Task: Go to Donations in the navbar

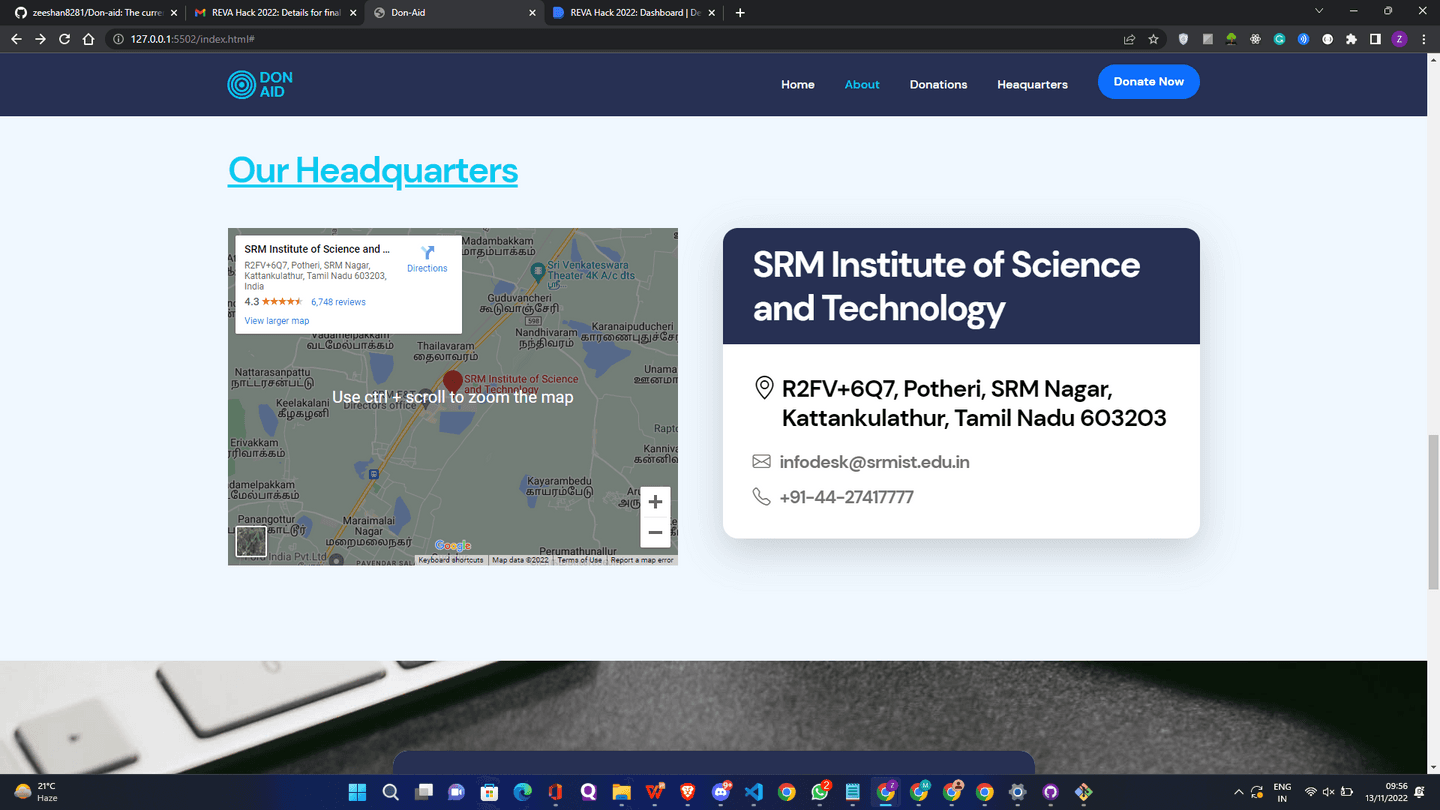Action: pos(938,85)
